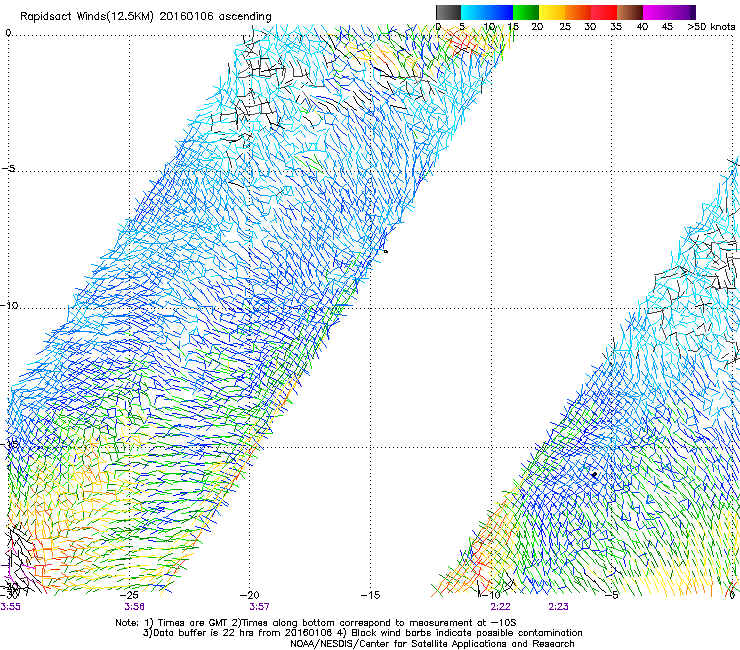Click the '2:22' time label

click(x=500, y=607)
